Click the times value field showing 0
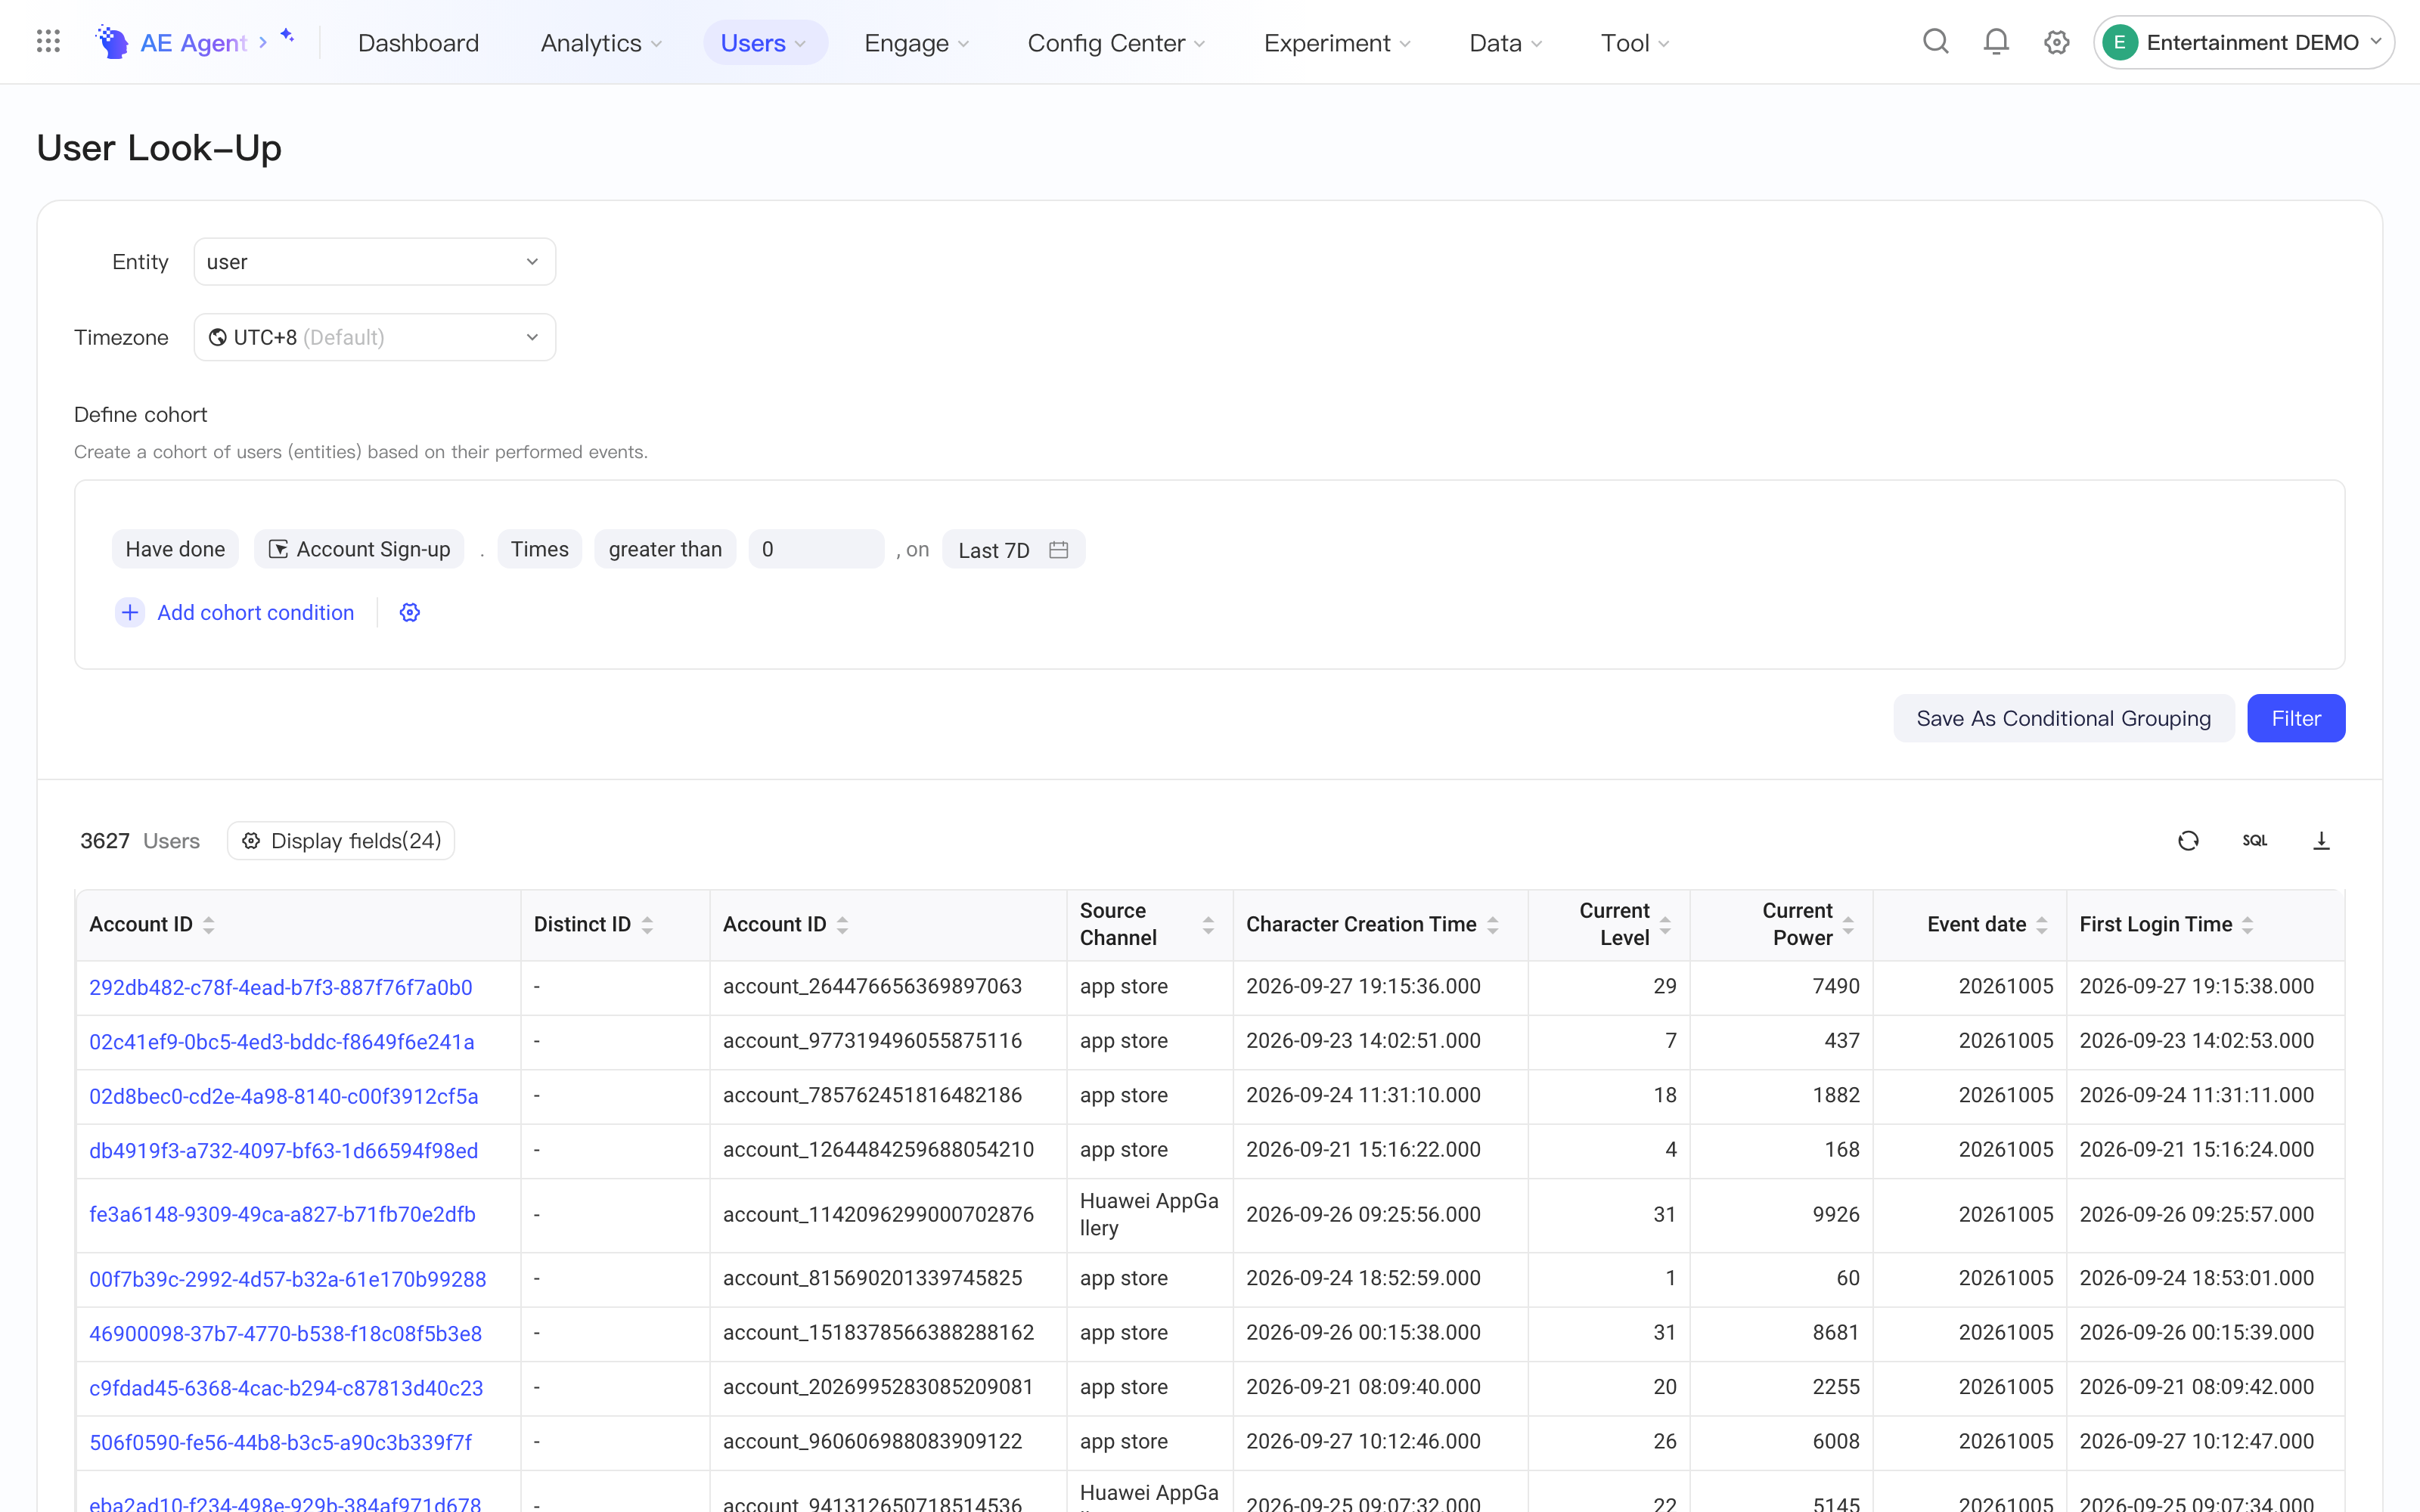Image resolution: width=2420 pixels, height=1512 pixels. 816,549
